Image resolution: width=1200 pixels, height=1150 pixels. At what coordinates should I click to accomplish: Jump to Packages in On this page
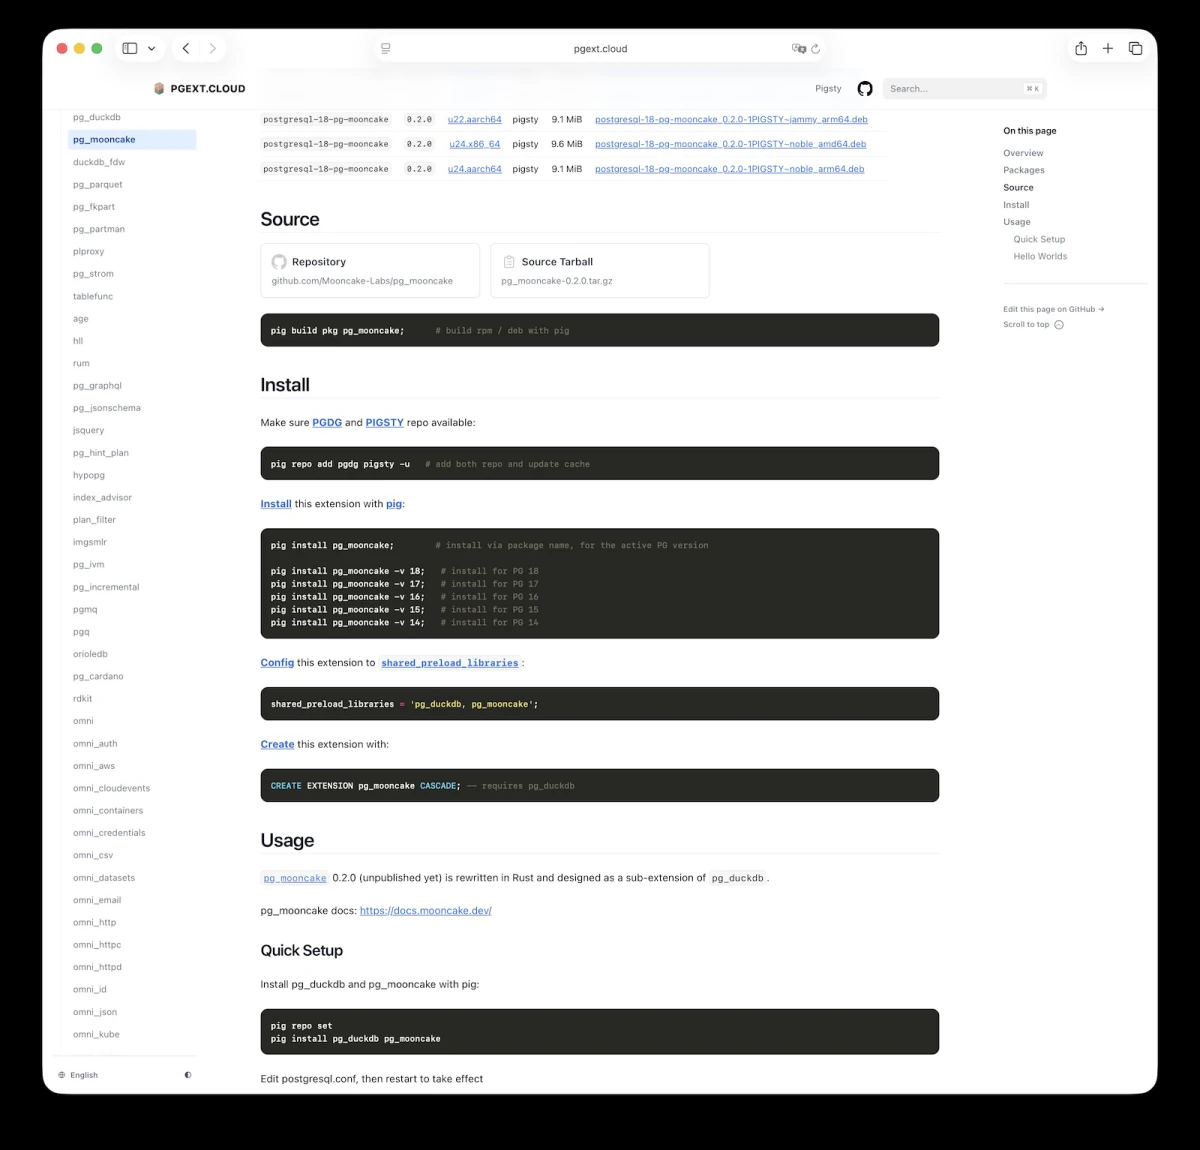coord(1024,170)
